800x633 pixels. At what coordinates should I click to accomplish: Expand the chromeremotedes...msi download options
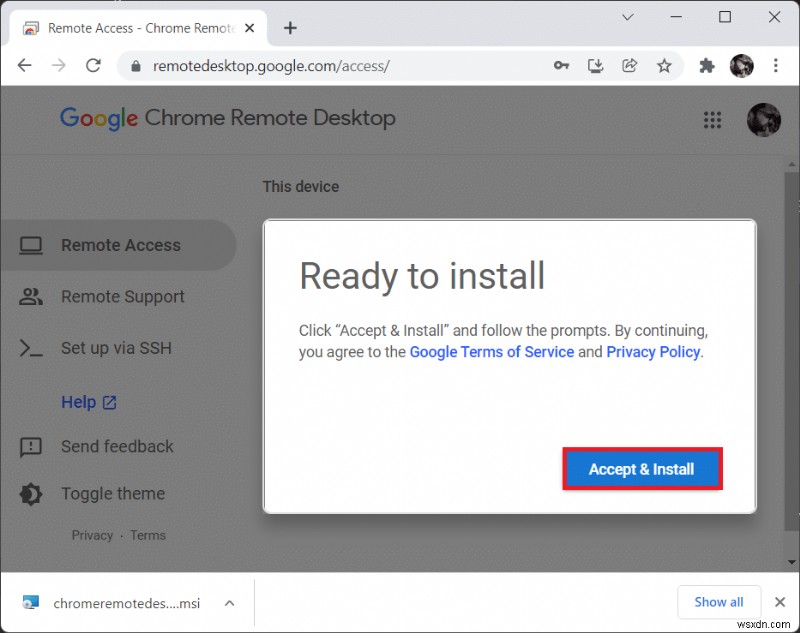(230, 603)
